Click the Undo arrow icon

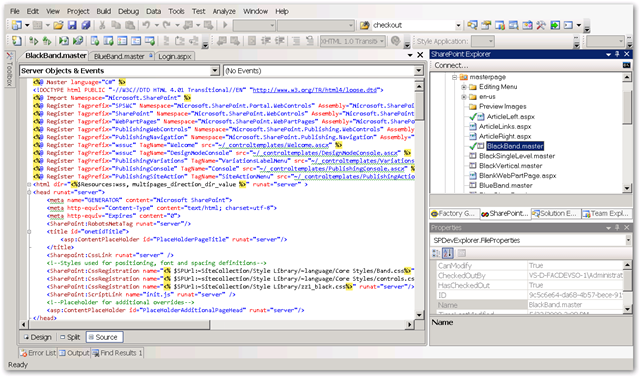146,25
